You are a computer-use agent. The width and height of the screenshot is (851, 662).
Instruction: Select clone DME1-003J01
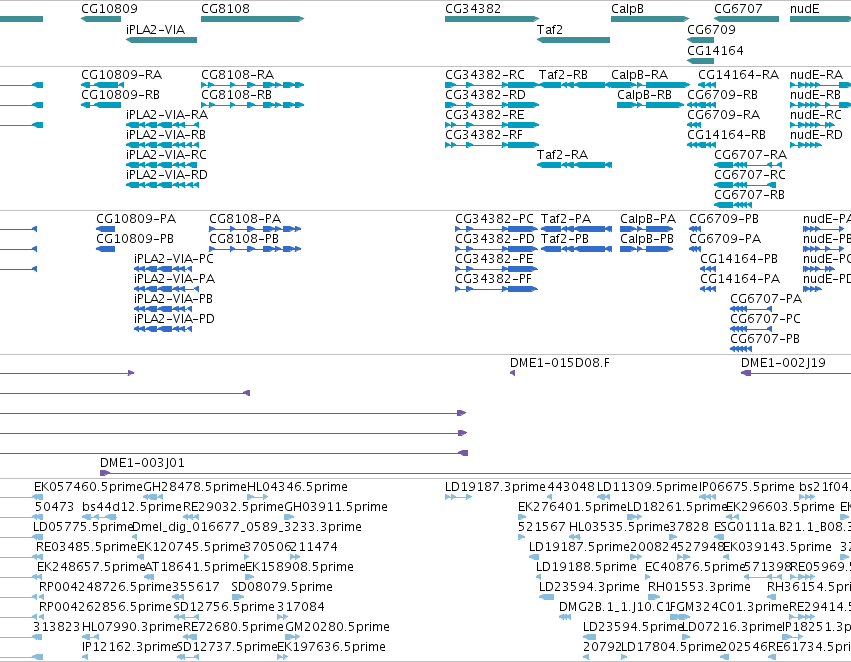142,463
